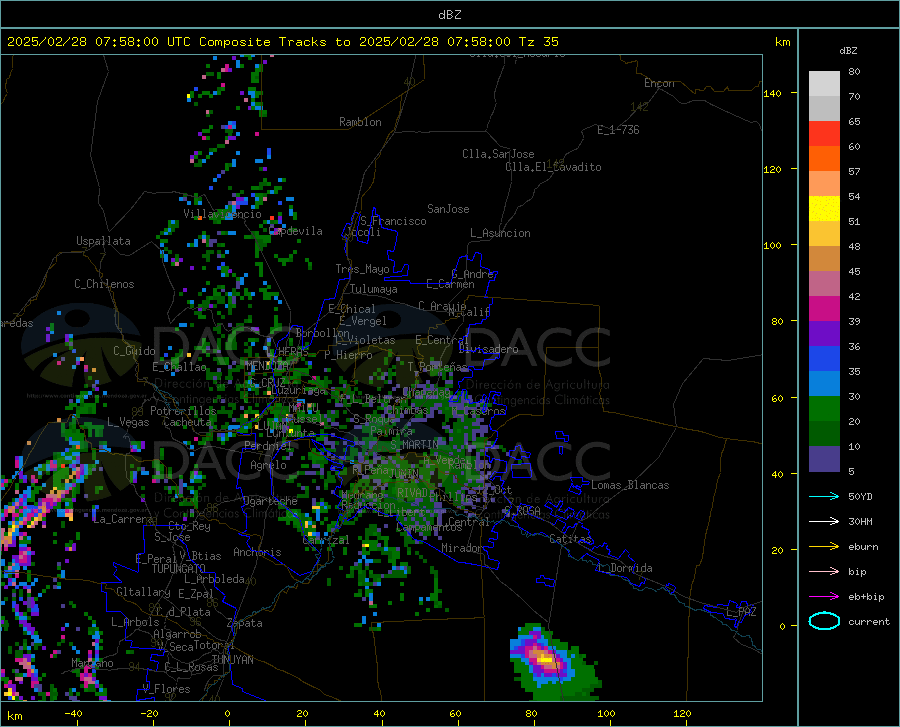Click the 'Villavicencio' map label
Screen dimensions: 900x727
pyautogui.click(x=222, y=214)
